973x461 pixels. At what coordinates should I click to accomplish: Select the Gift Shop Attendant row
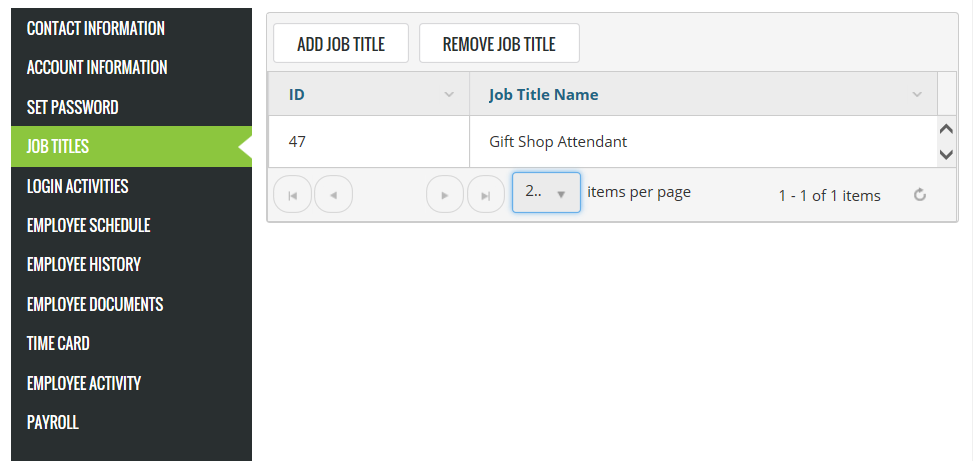[558, 142]
